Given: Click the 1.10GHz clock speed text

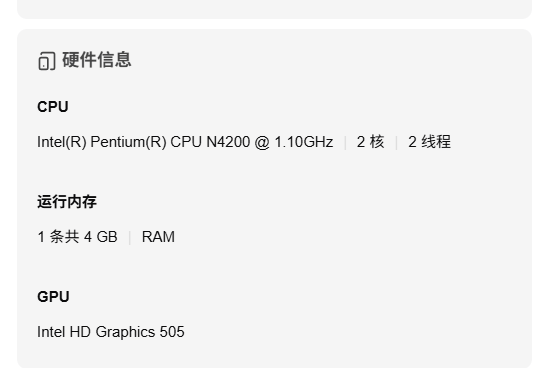Looking at the screenshot, I should pos(304,142).
